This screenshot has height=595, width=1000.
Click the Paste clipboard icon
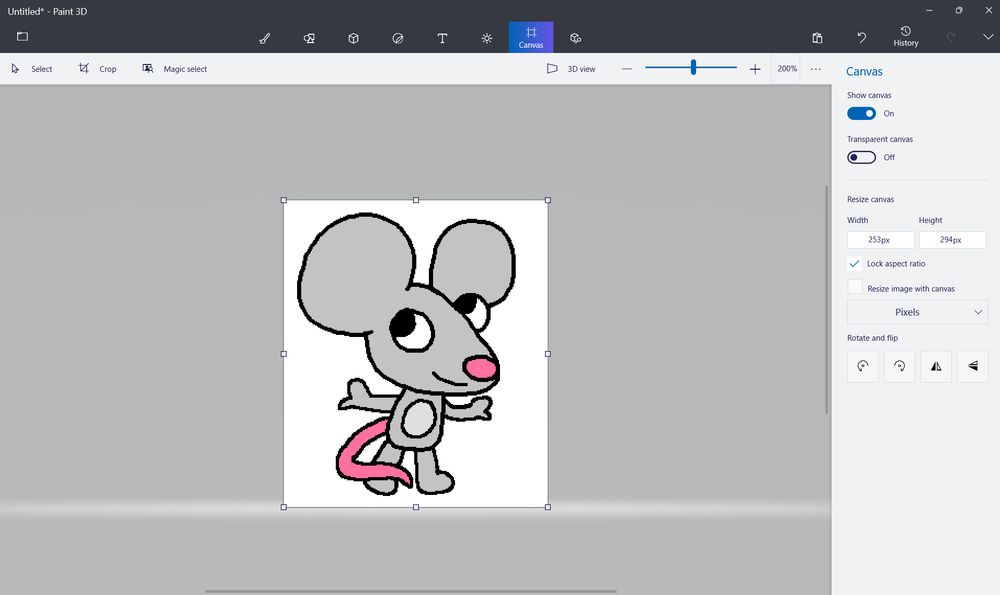point(817,38)
